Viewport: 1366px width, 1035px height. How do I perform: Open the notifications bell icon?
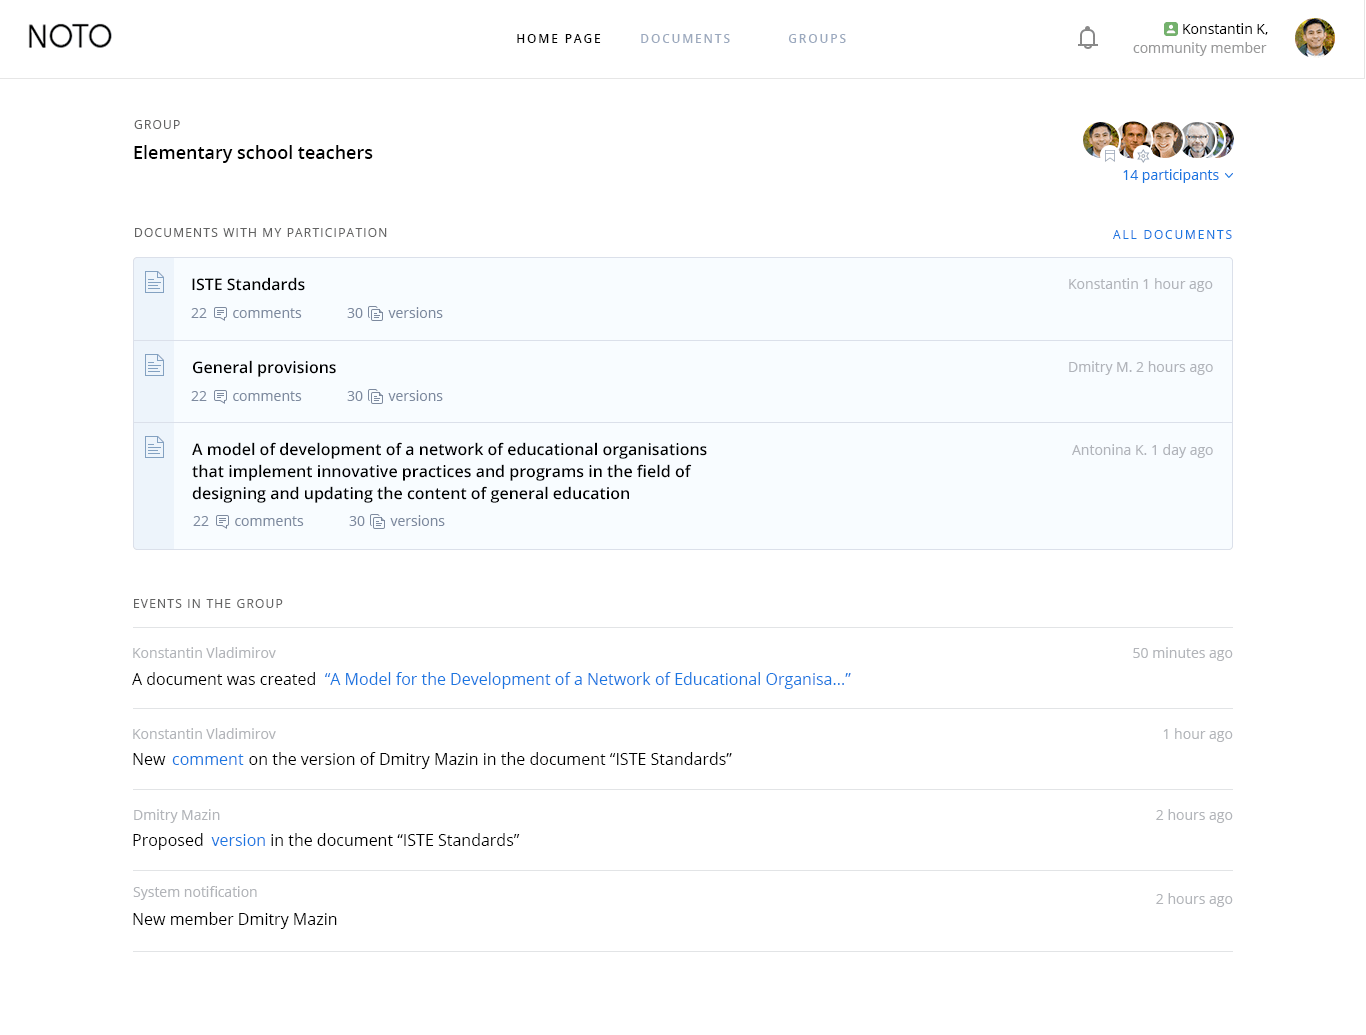tap(1088, 38)
